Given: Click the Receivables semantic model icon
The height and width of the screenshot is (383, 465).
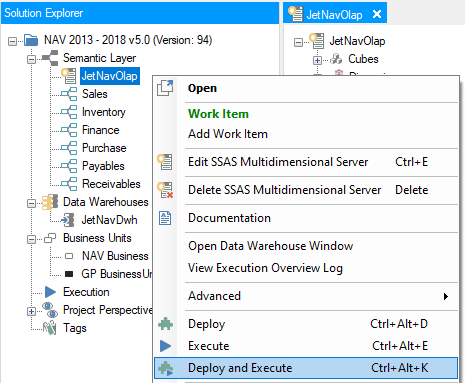Looking at the screenshot, I should tap(69, 184).
